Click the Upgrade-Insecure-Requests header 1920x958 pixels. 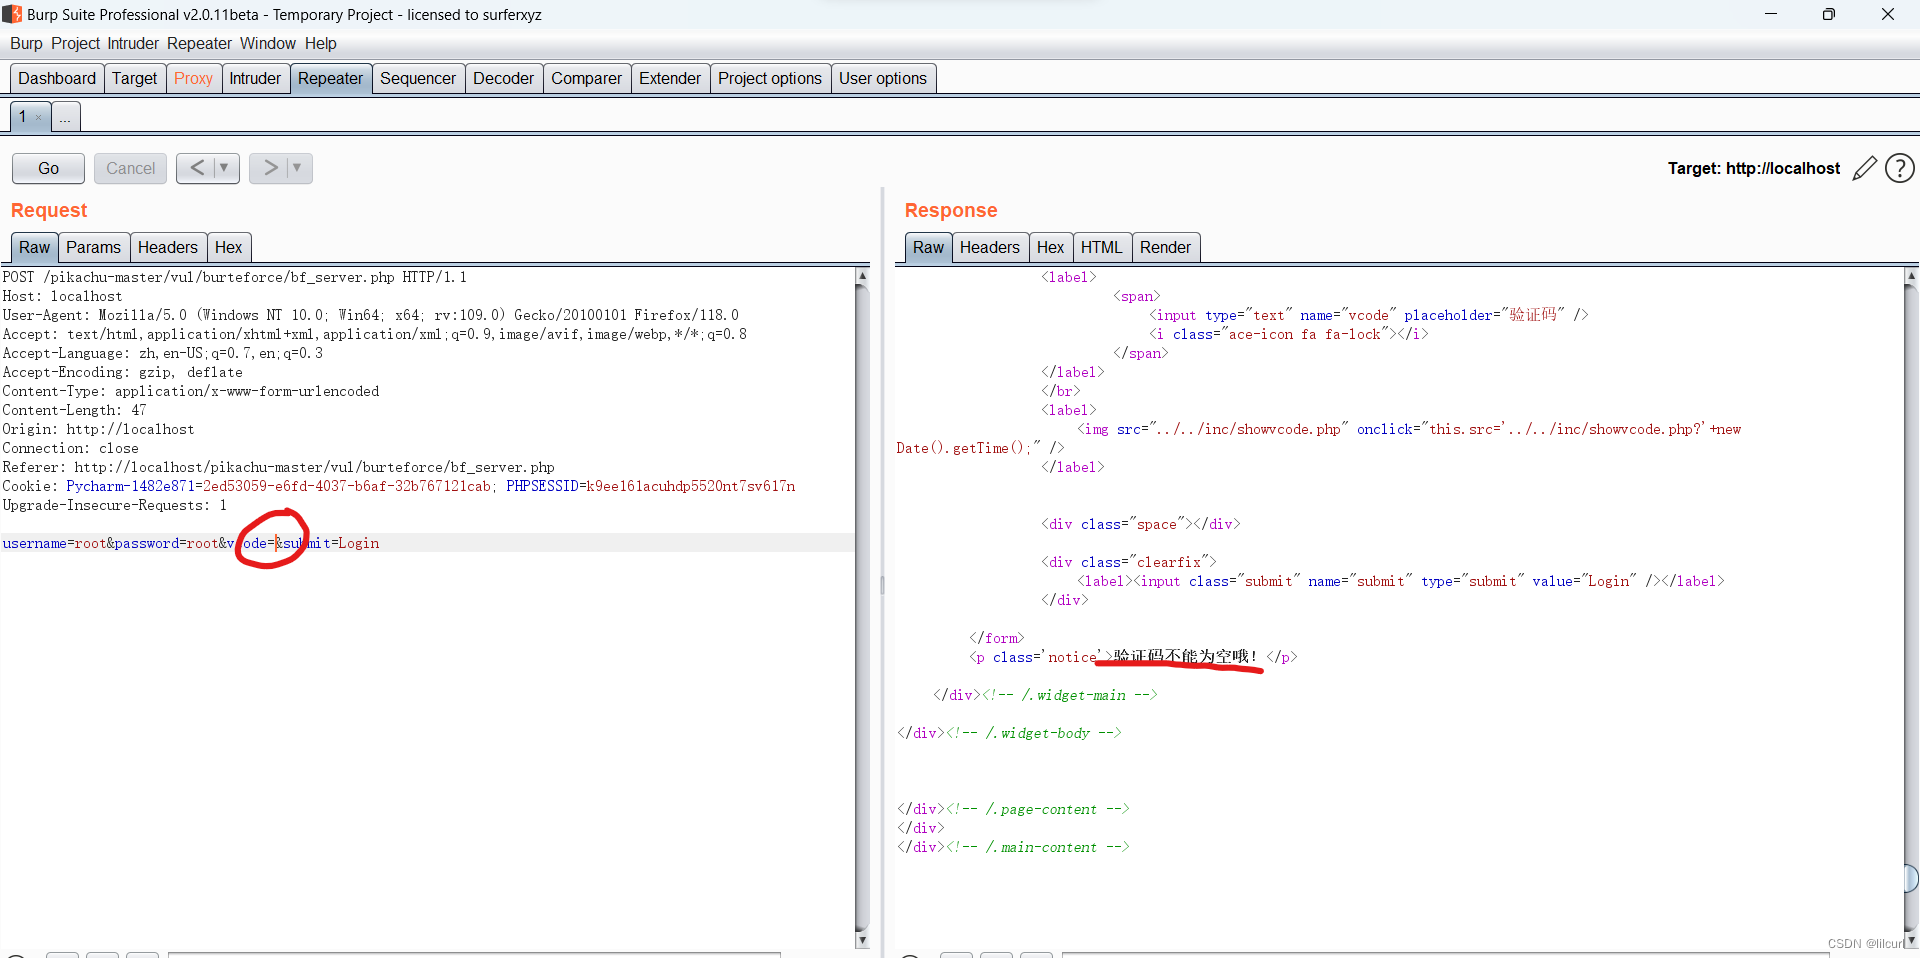pos(114,505)
